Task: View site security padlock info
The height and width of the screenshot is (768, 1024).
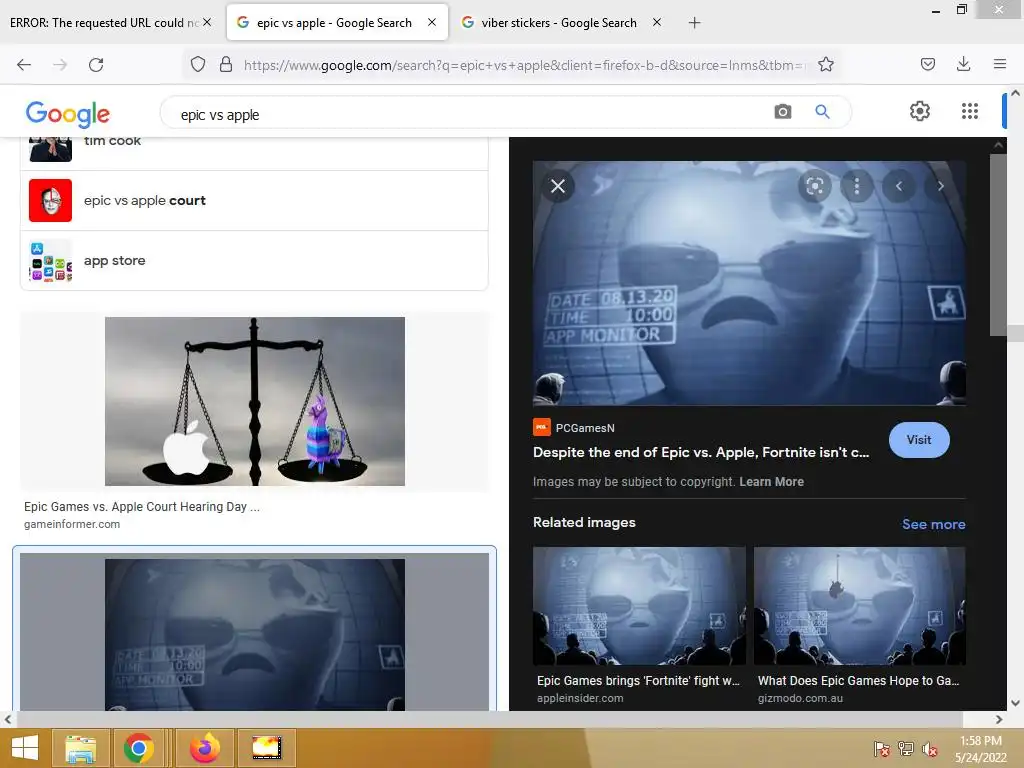Action: (226, 64)
